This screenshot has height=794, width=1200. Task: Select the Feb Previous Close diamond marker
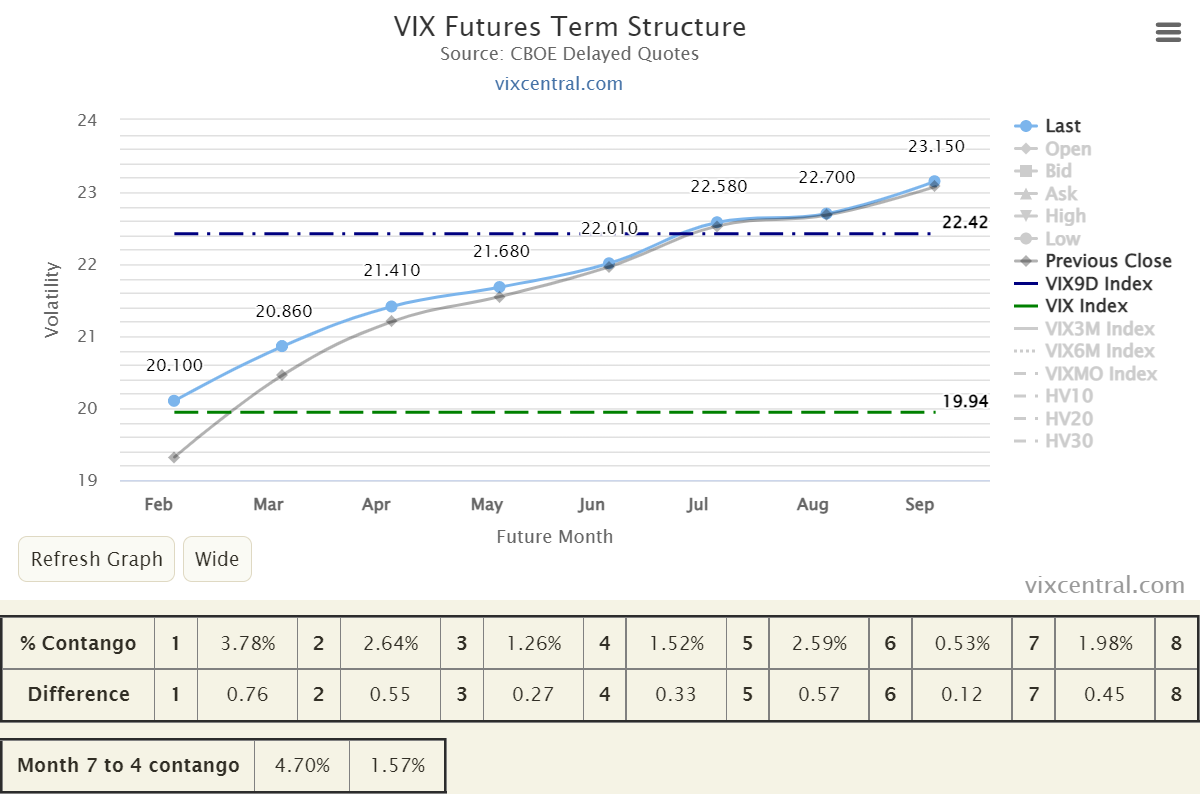pos(174,457)
